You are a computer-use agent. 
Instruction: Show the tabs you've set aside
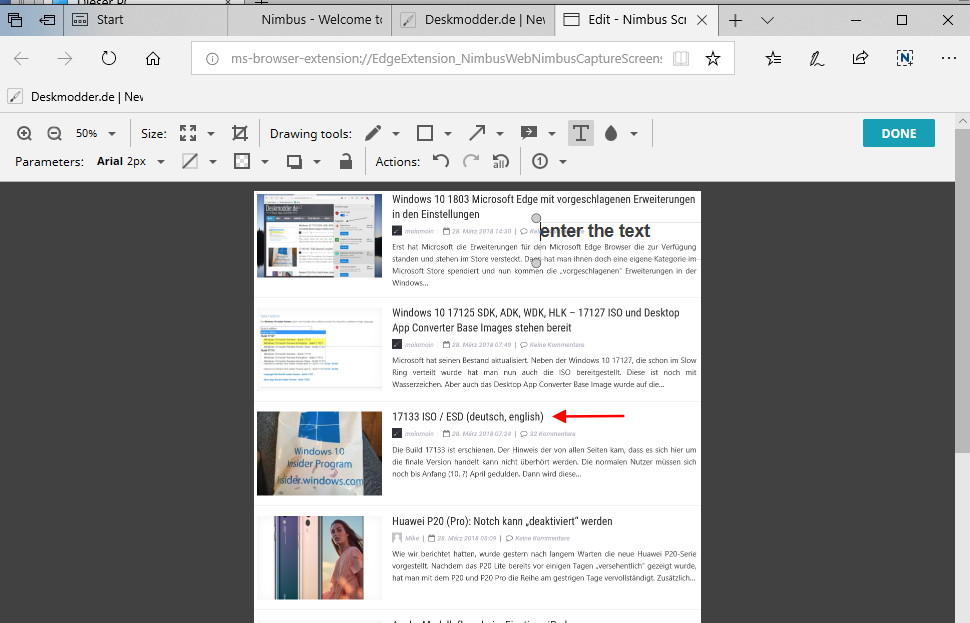tap(15, 20)
